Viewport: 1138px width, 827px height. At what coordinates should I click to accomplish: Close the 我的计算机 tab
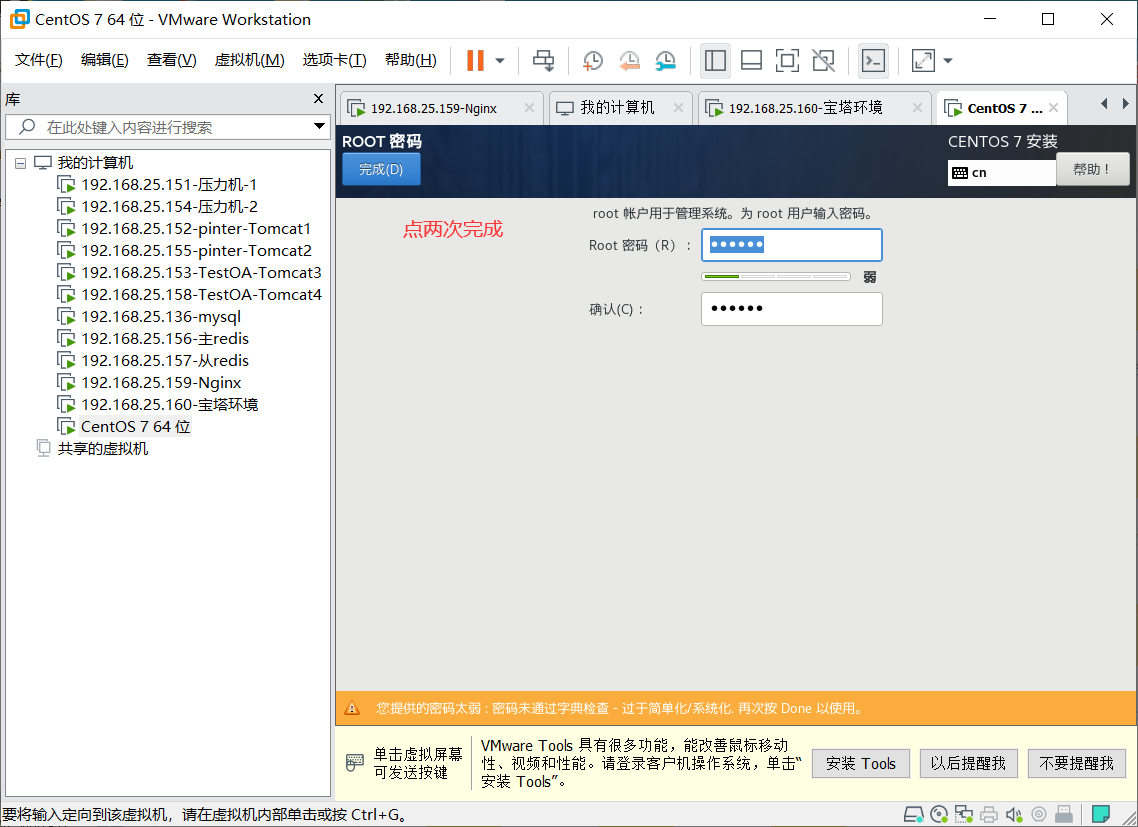[678, 107]
